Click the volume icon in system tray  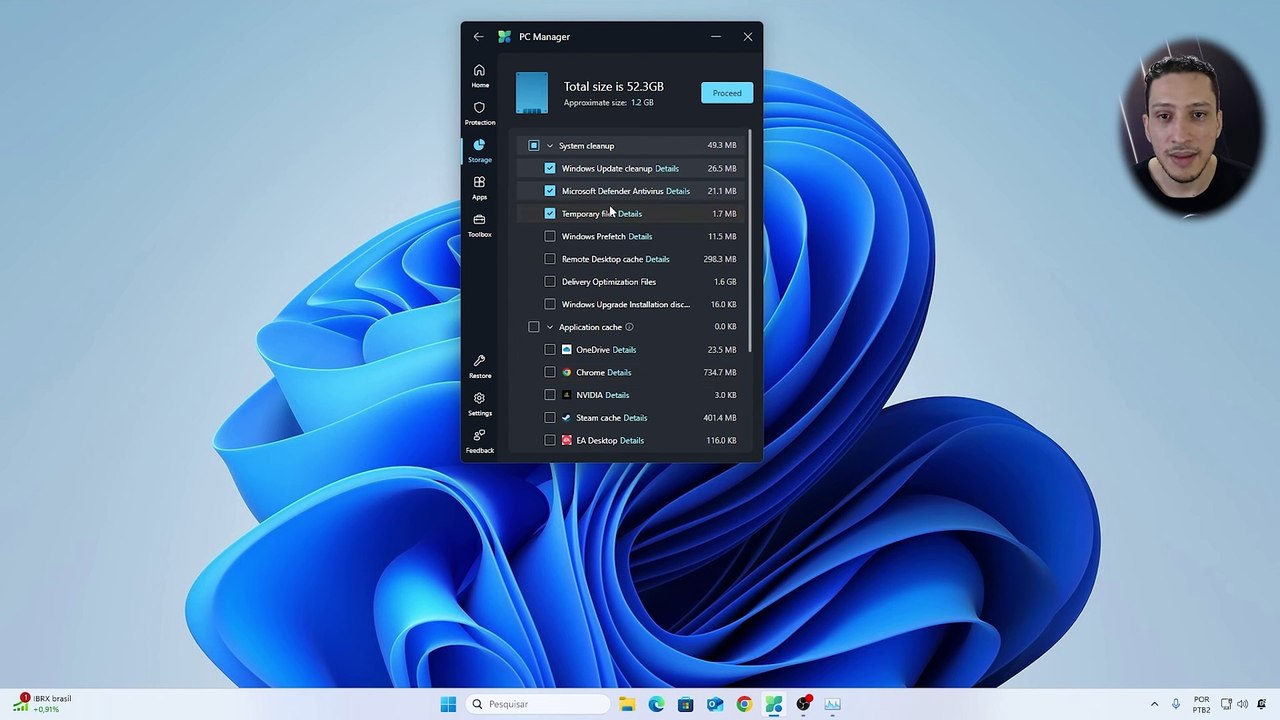1242,704
